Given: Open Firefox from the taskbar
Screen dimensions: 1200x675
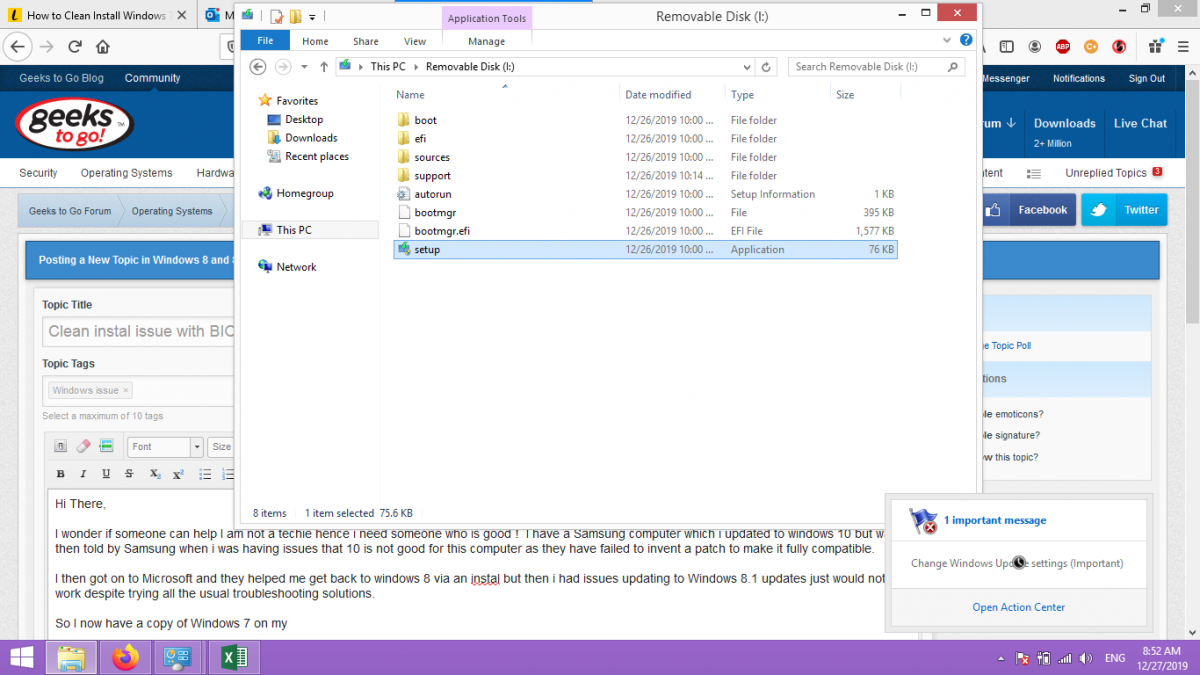Looking at the screenshot, I should (x=125, y=658).
